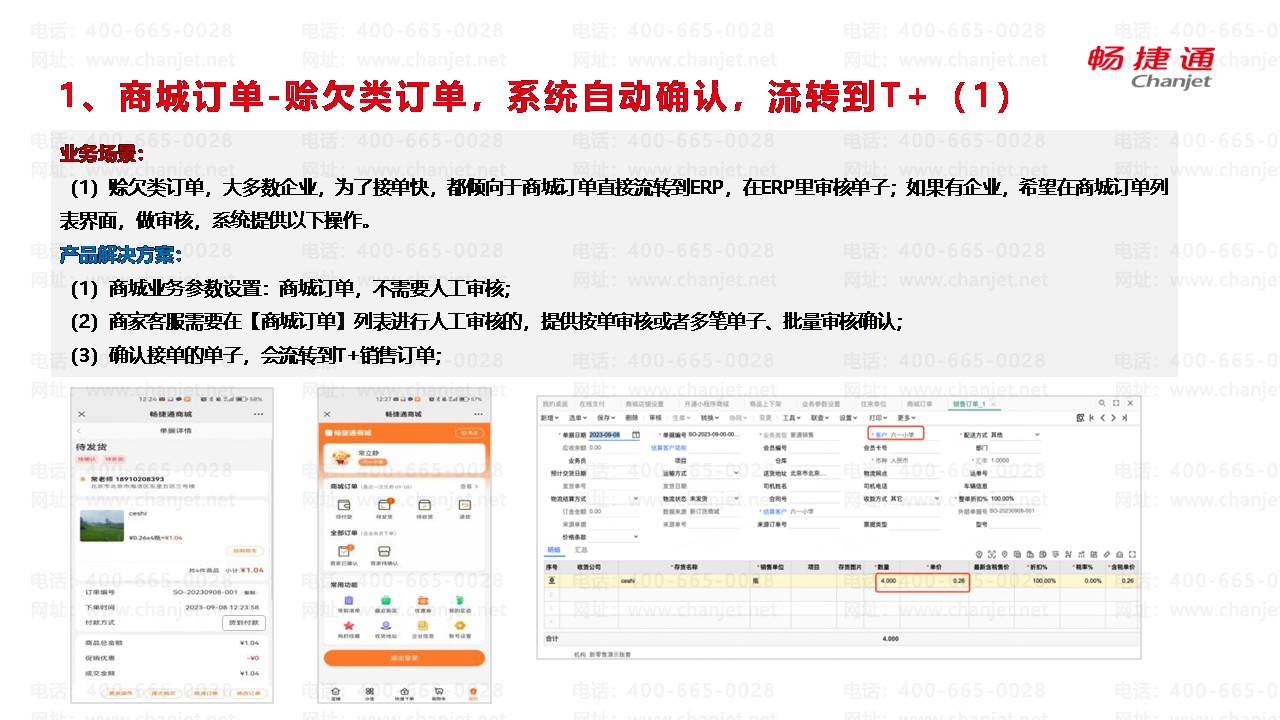Switch to the 商城订单 tab in T+
This screenshot has width=1280, height=720.
(x=920, y=403)
